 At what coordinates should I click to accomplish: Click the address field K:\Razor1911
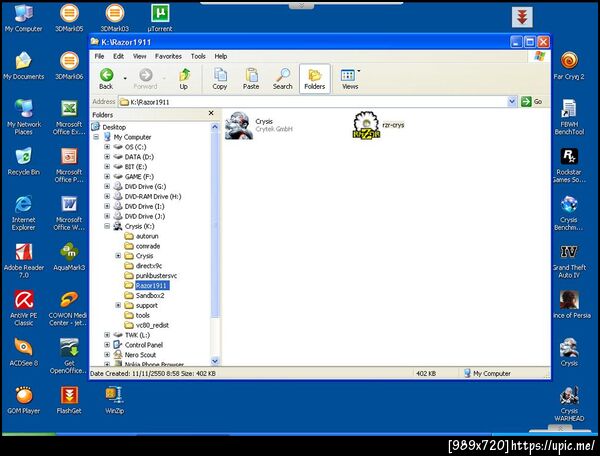[313, 102]
